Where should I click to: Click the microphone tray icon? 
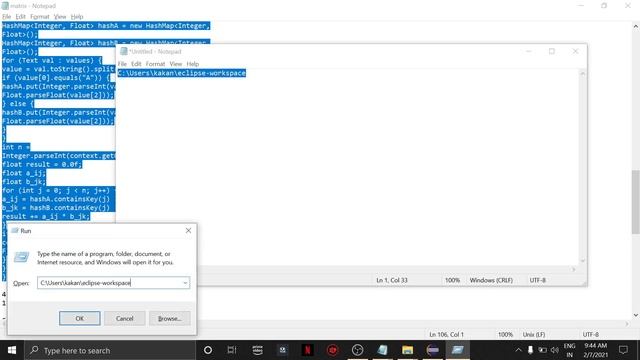pyautogui.click(x=530, y=350)
